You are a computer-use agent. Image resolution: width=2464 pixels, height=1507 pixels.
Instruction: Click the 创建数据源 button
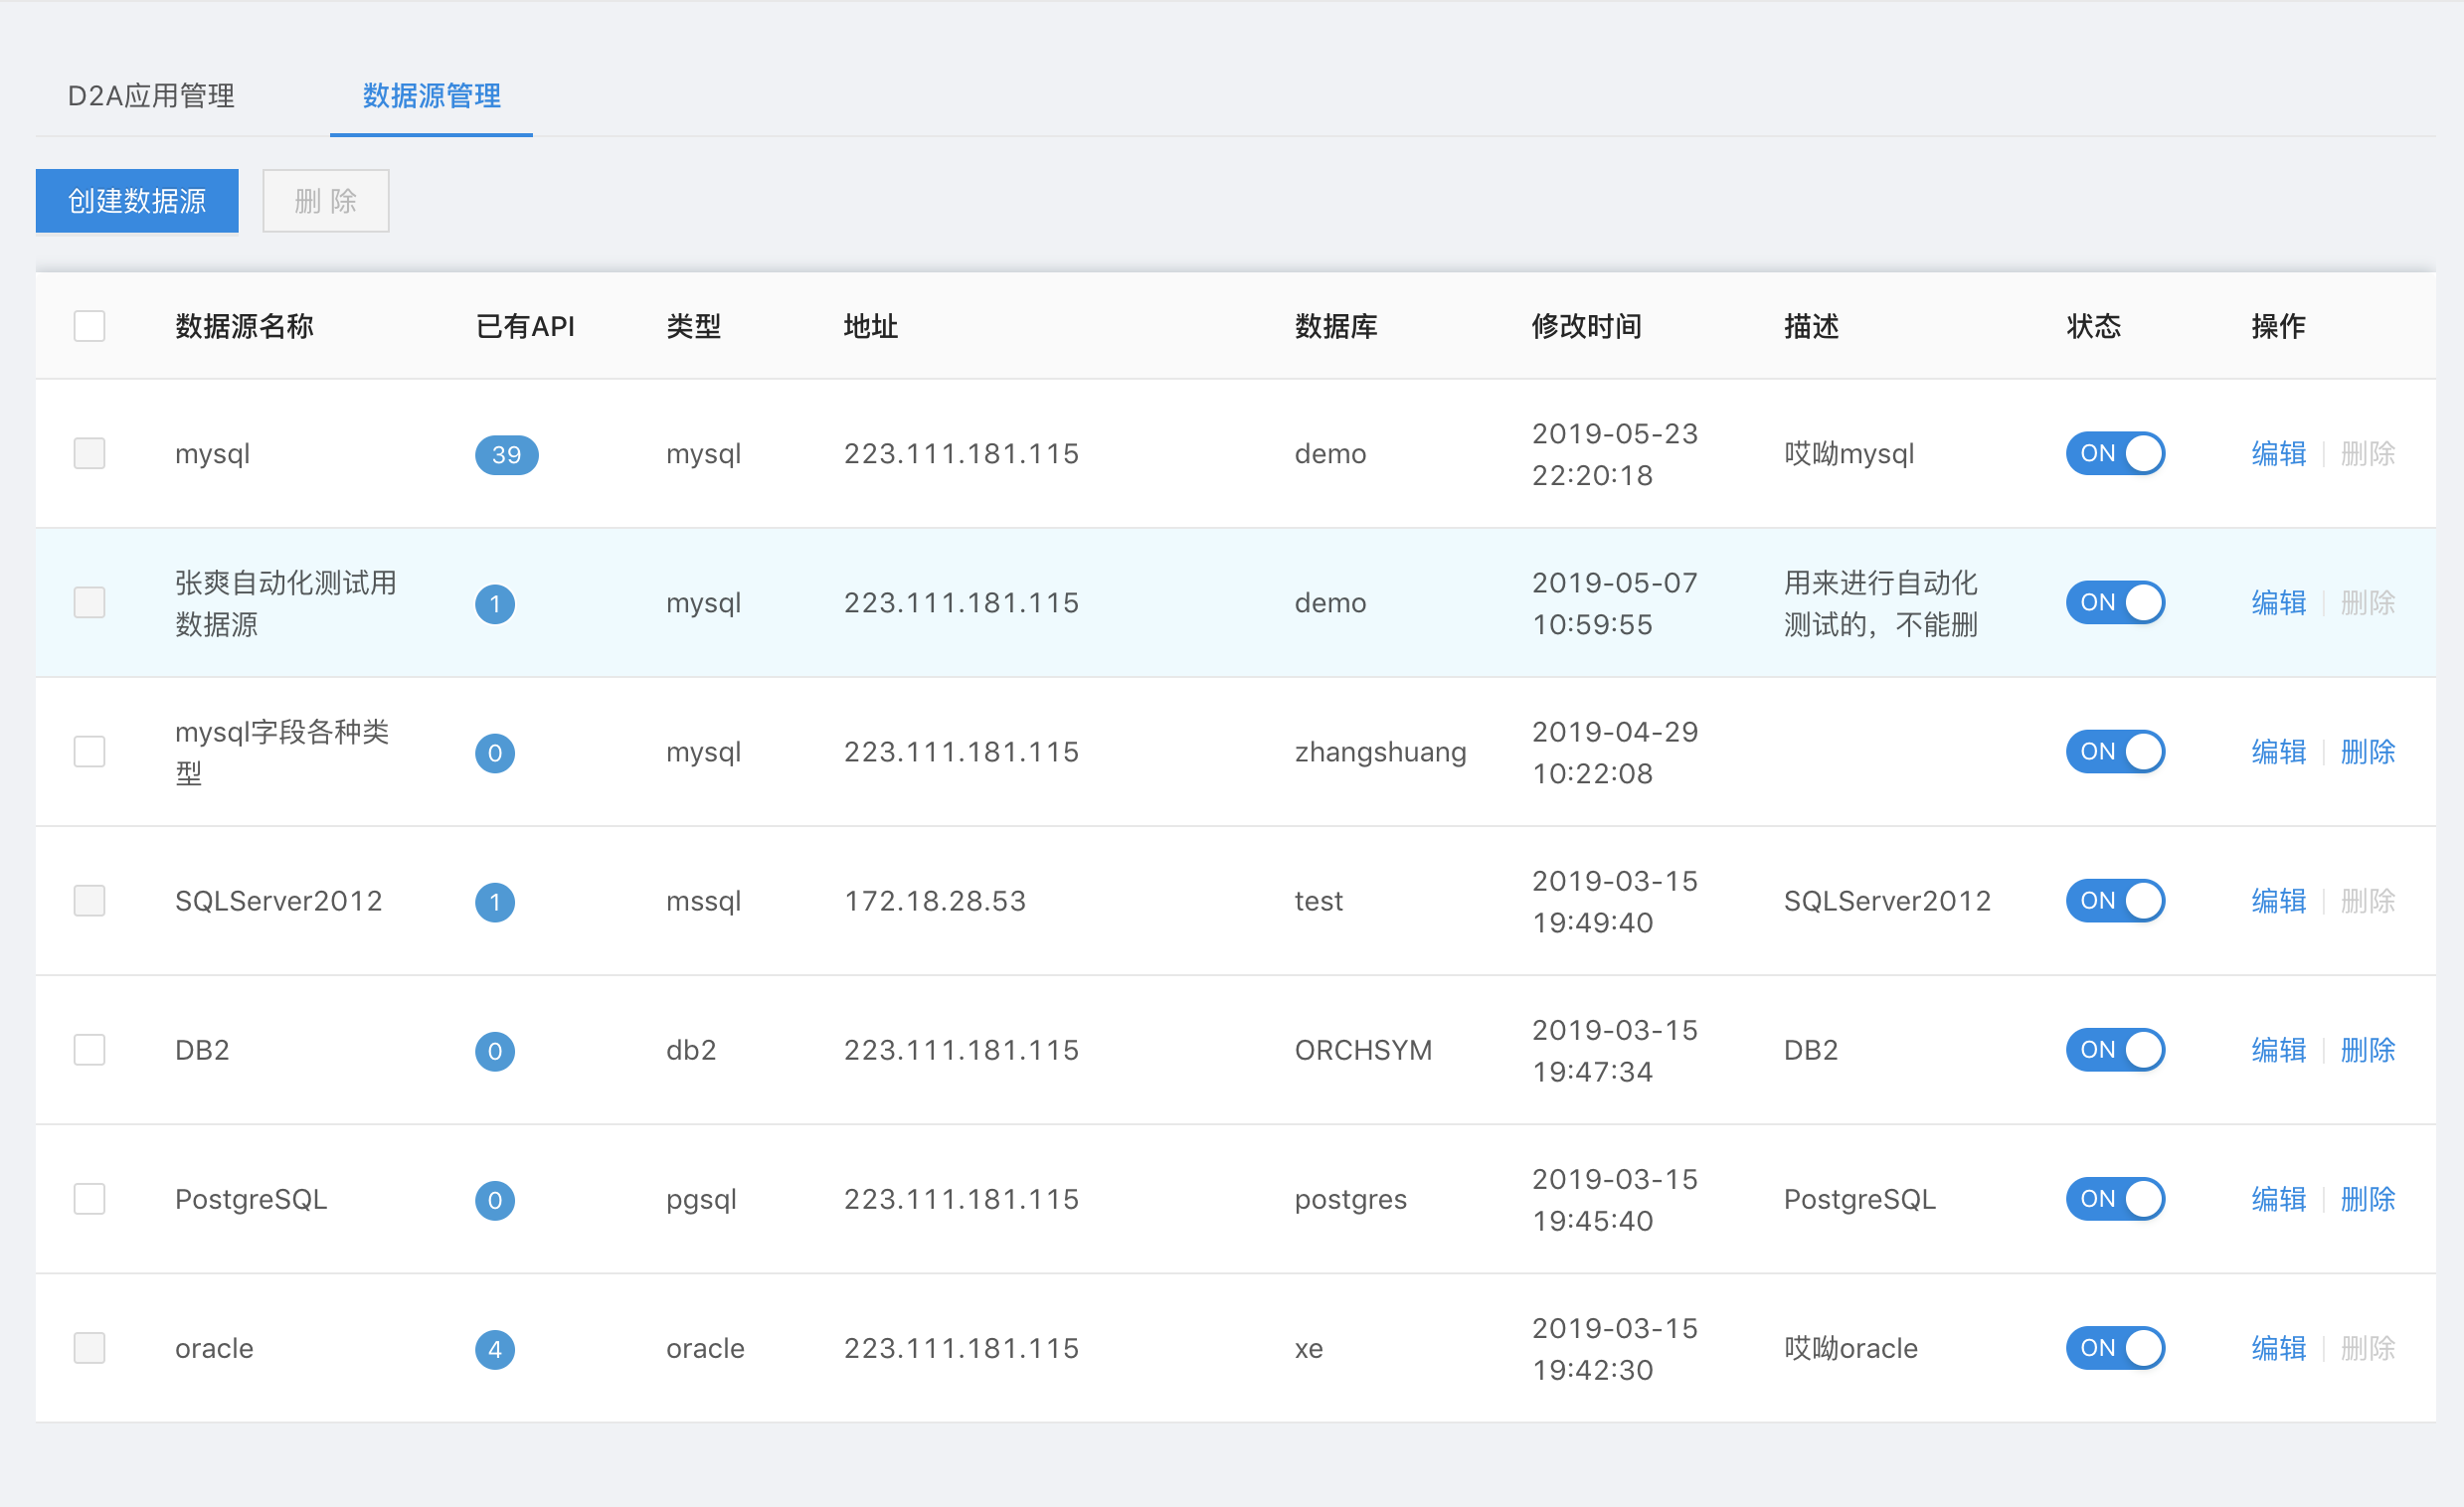click(x=137, y=201)
